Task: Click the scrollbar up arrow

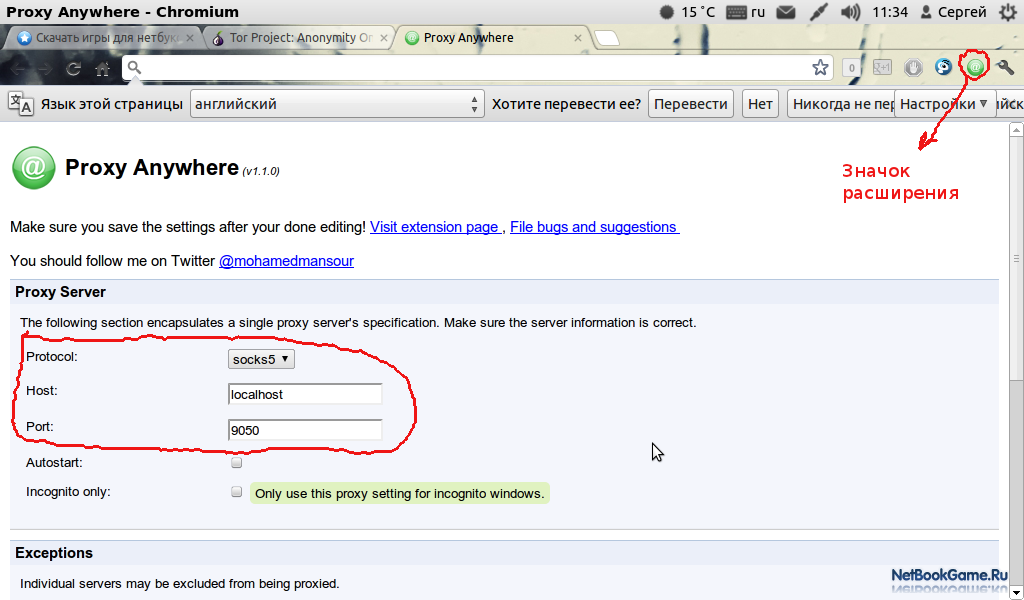Action: click(1016, 130)
